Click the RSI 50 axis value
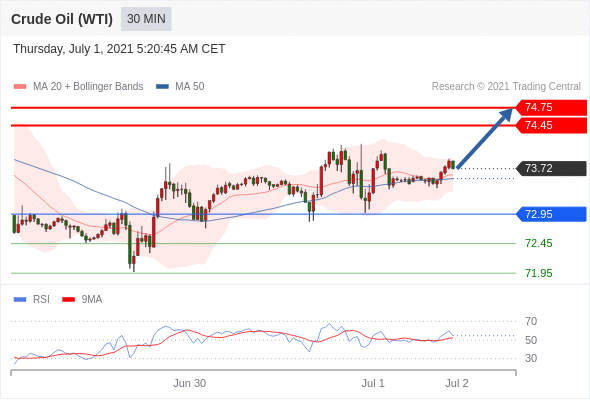This screenshot has width=590, height=400. coord(531,340)
